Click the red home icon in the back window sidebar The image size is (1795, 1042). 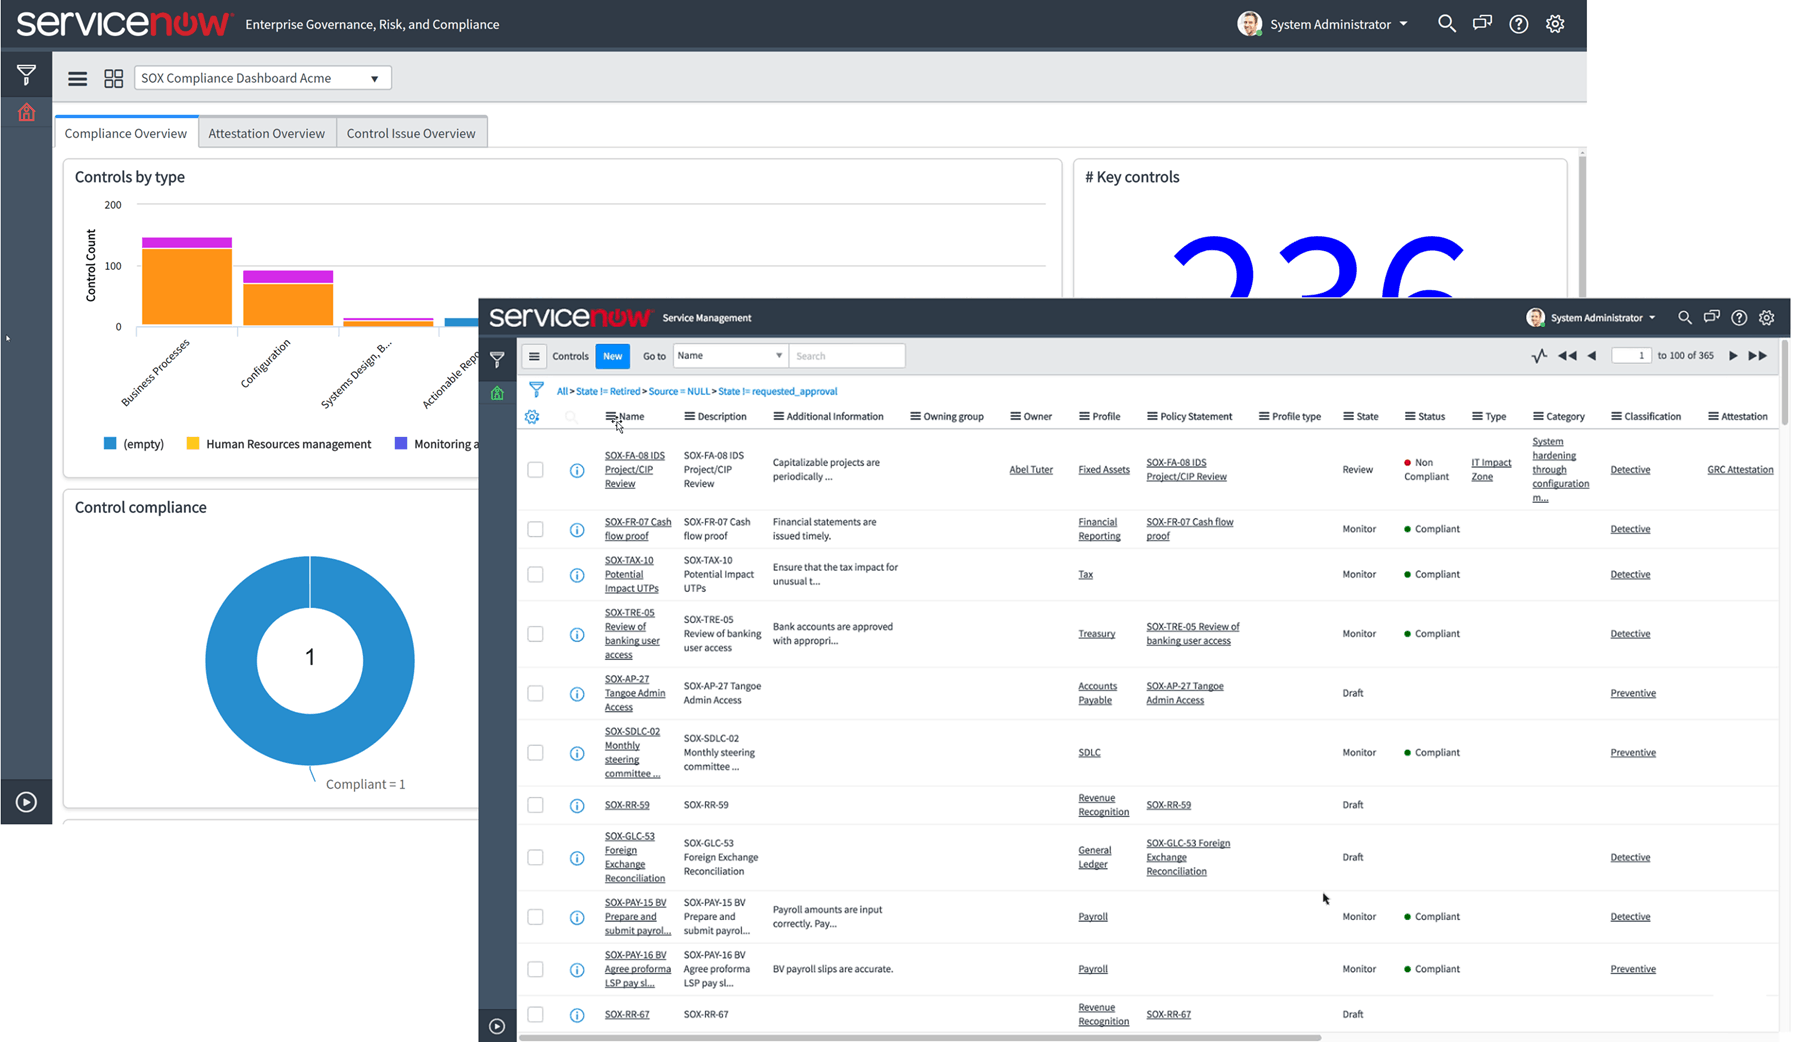[26, 112]
